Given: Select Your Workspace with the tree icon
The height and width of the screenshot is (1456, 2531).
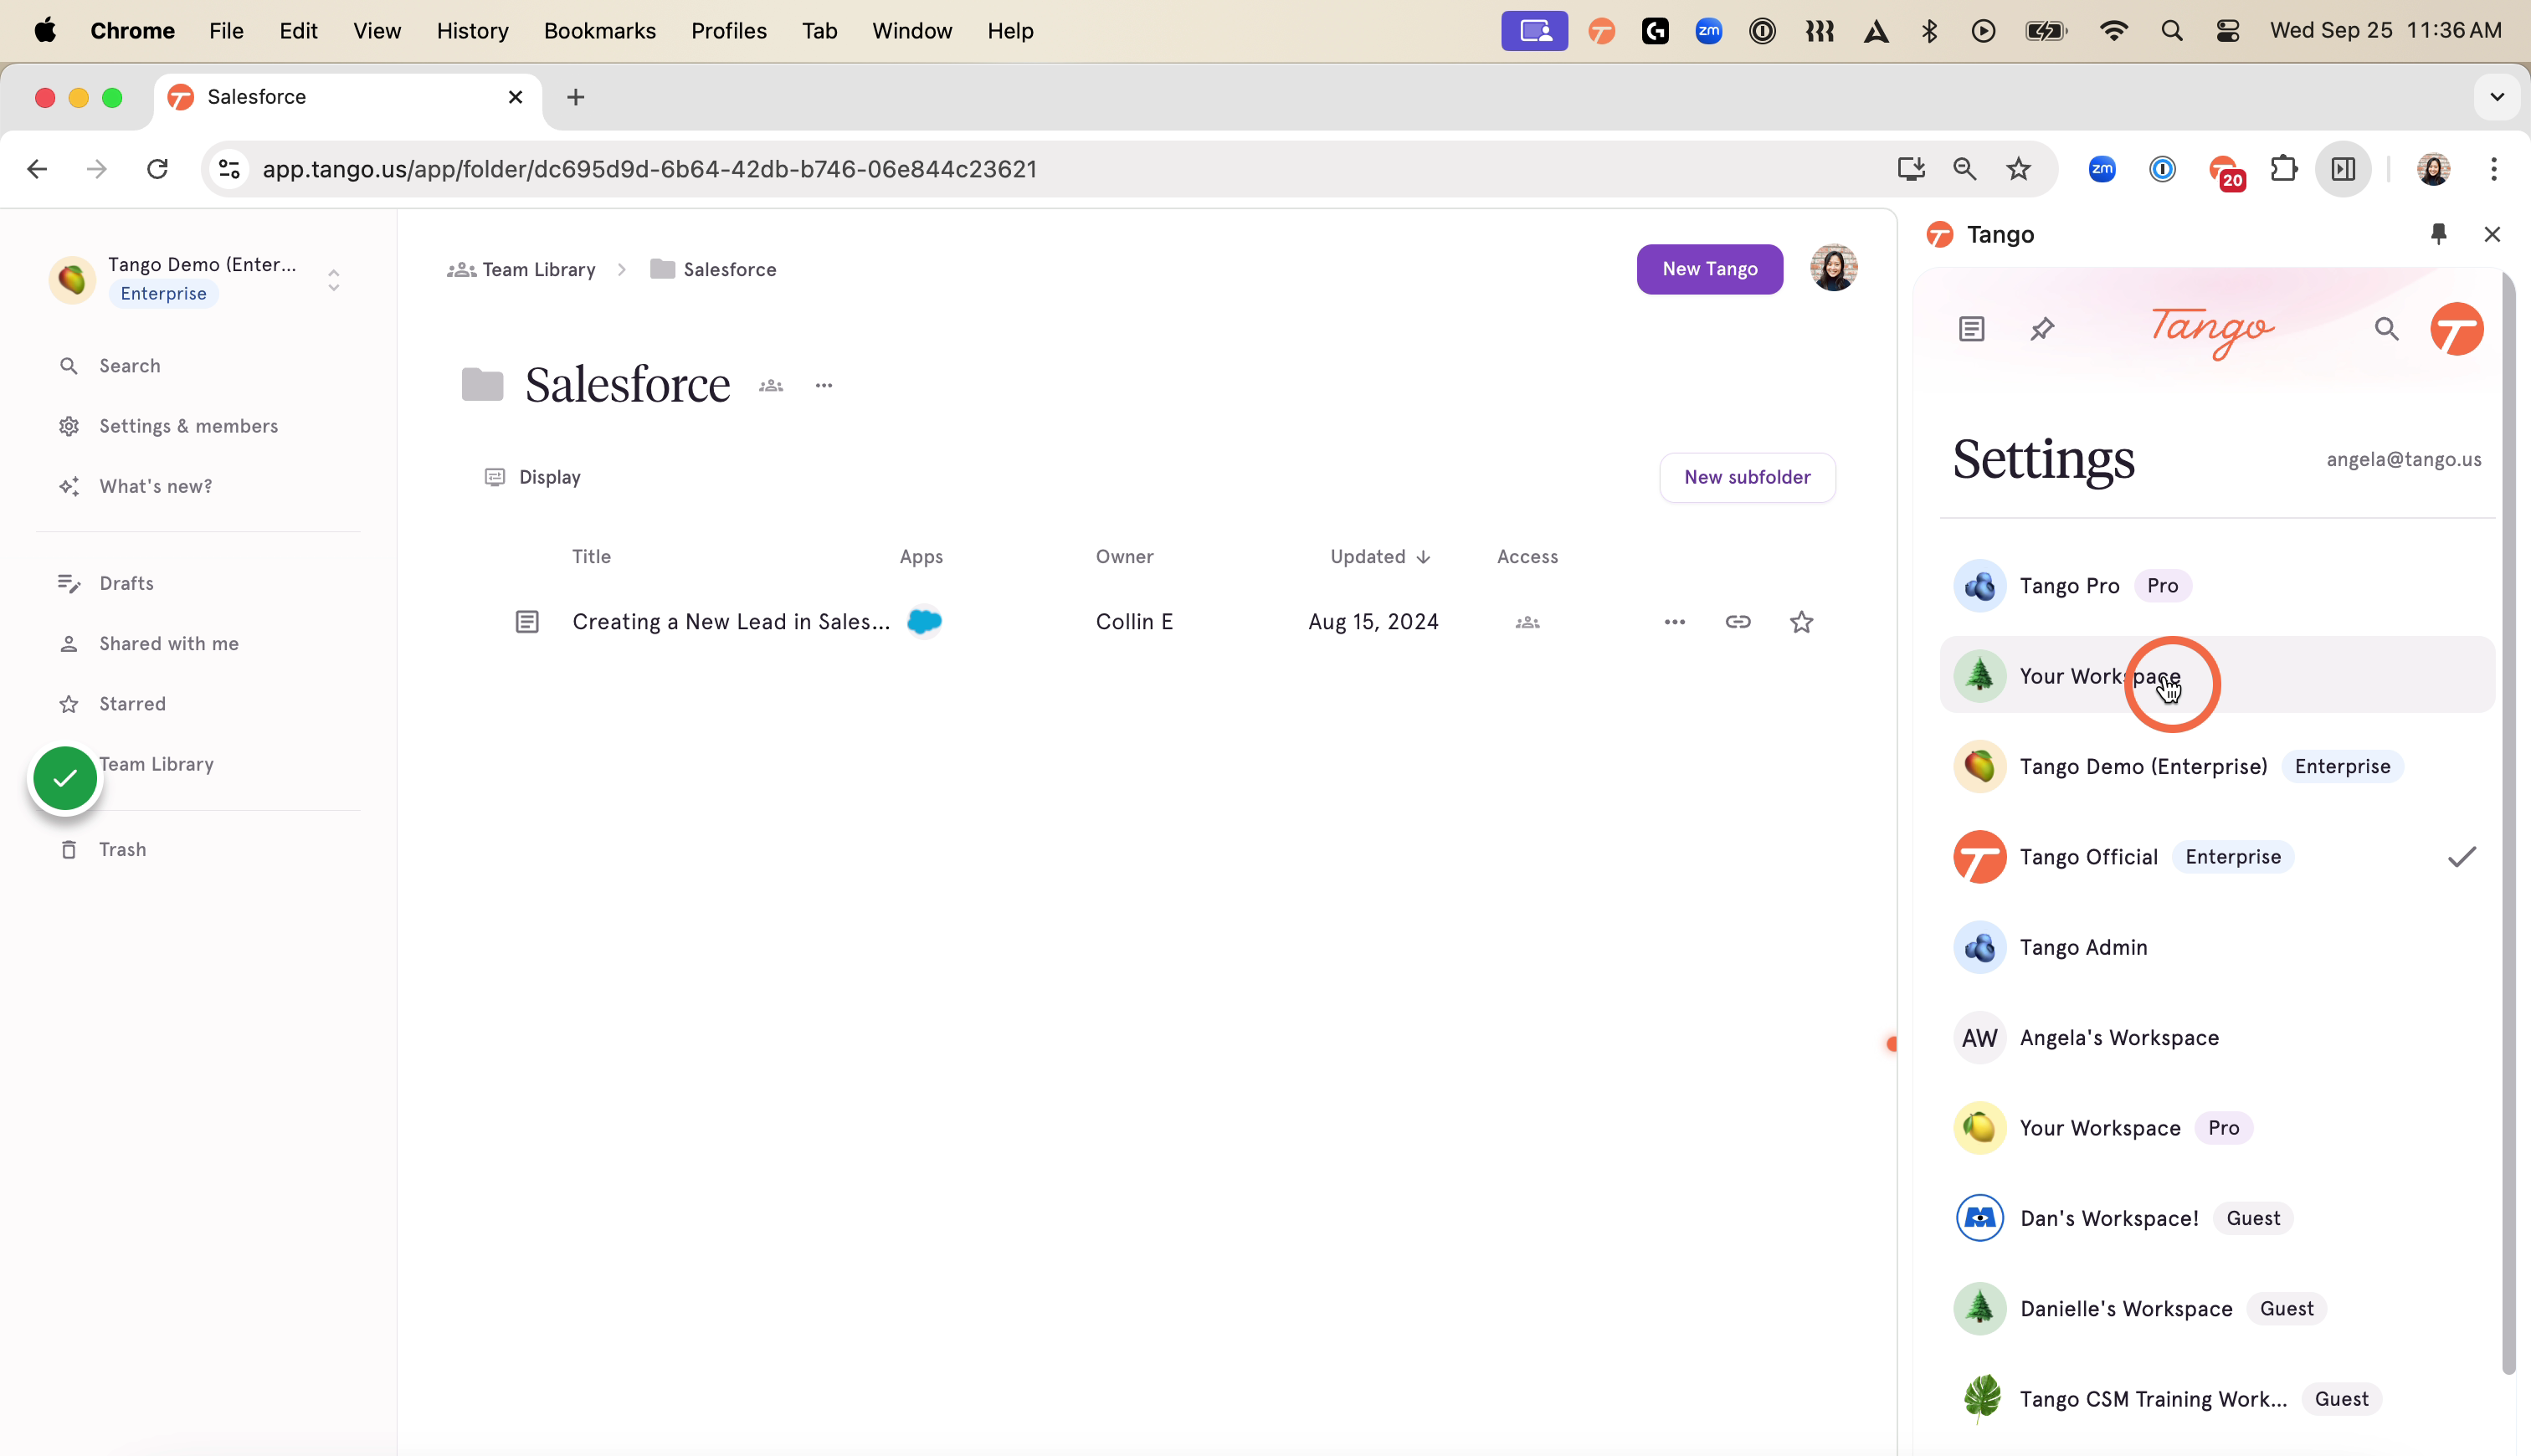Looking at the screenshot, I should (2217, 676).
